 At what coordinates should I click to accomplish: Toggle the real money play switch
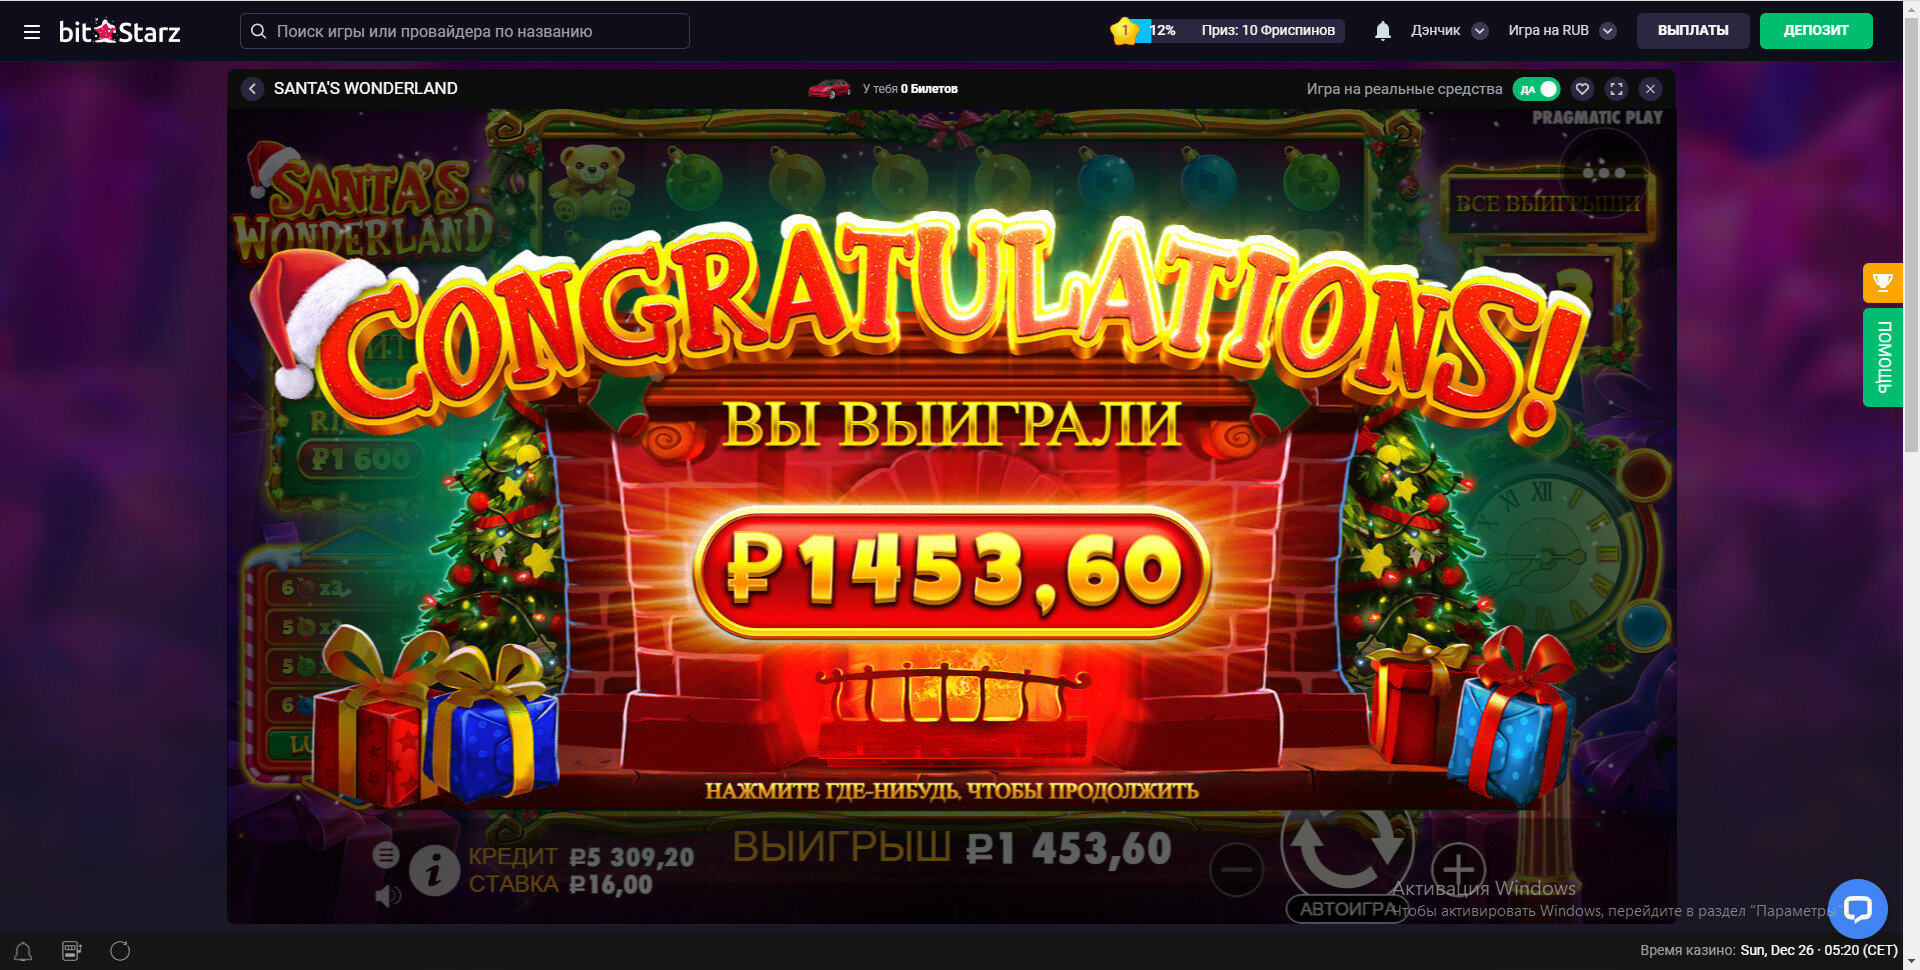click(x=1536, y=89)
